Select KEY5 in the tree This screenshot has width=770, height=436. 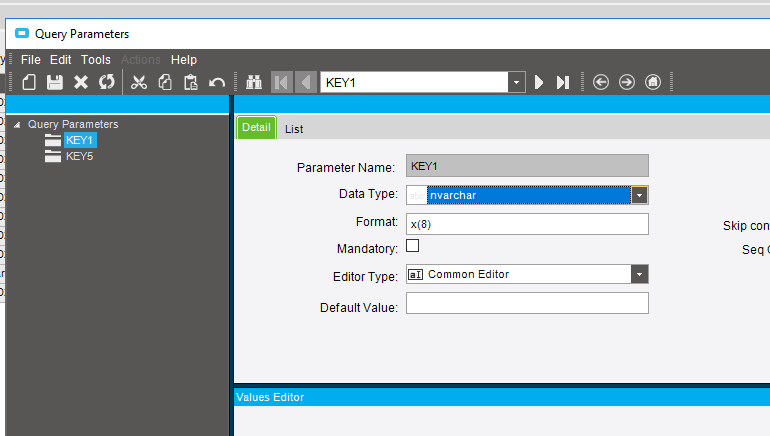point(79,156)
